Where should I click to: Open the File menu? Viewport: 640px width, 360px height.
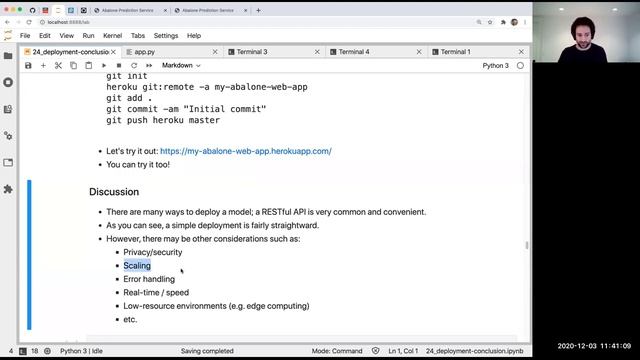(x=25, y=36)
